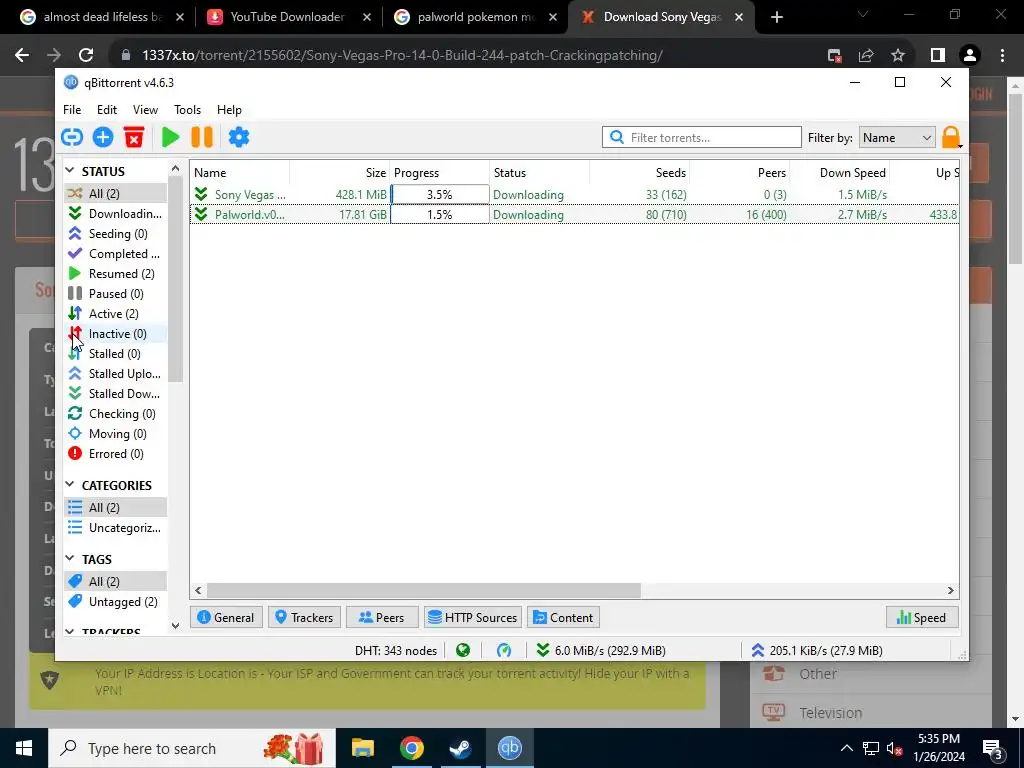This screenshot has width=1024, height=768.
Task: Click Sony Vegas row downloading arrow icon
Action: [x=201, y=195]
